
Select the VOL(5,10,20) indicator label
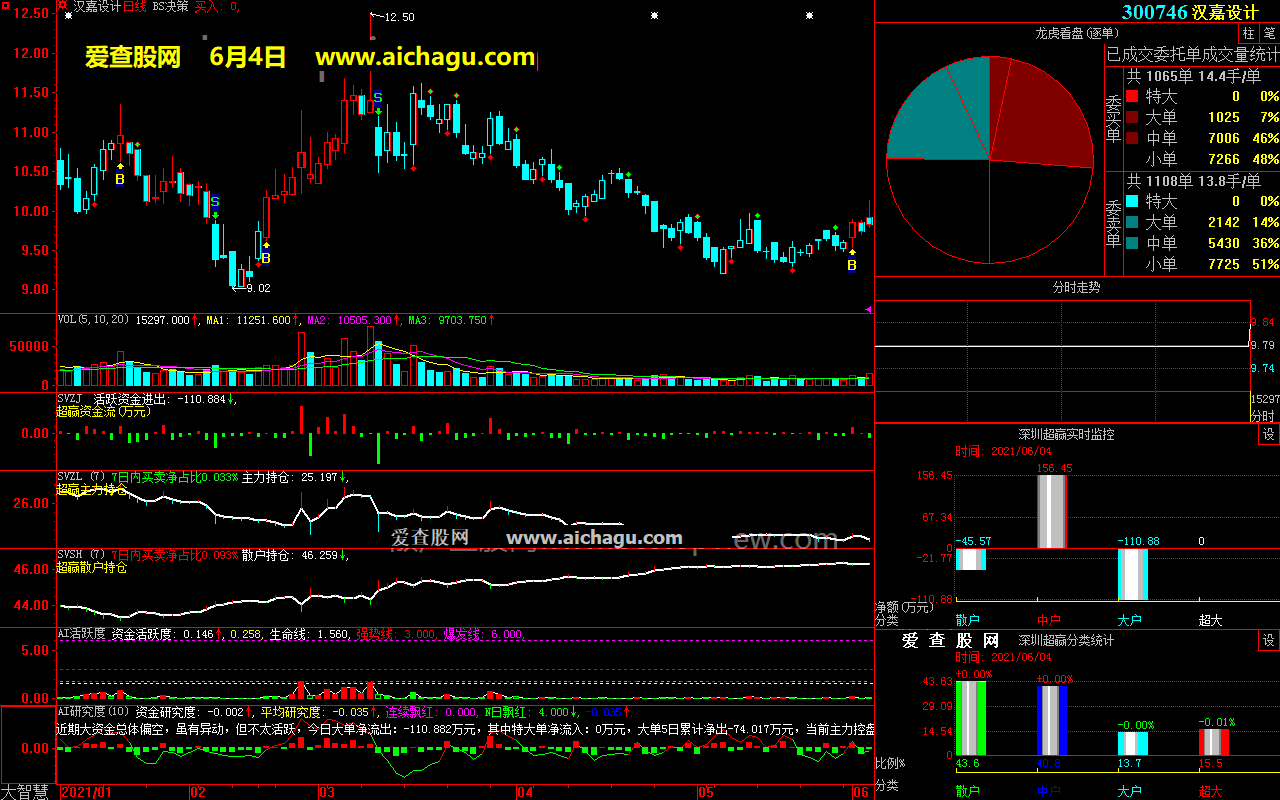click(x=94, y=320)
